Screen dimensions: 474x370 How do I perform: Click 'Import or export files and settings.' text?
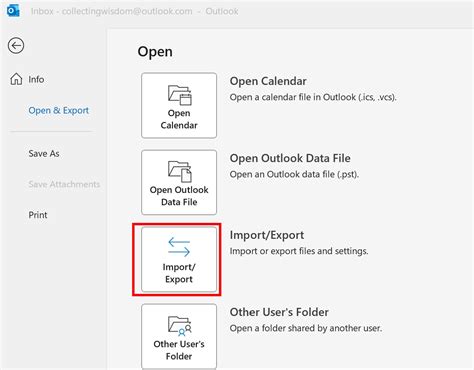tap(299, 251)
